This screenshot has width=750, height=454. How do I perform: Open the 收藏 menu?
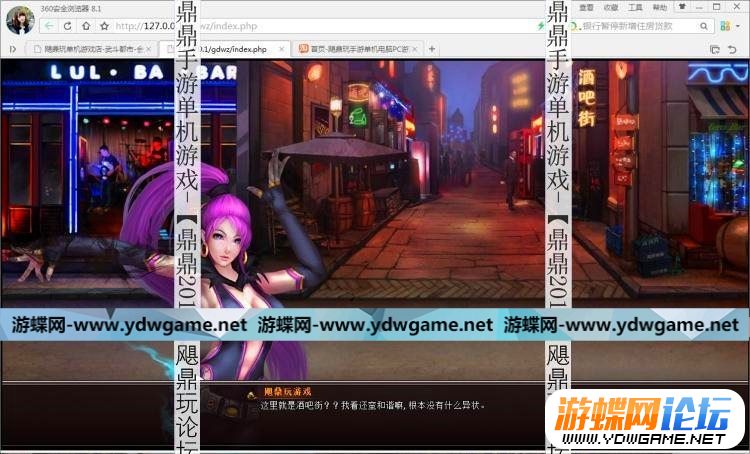611,8
